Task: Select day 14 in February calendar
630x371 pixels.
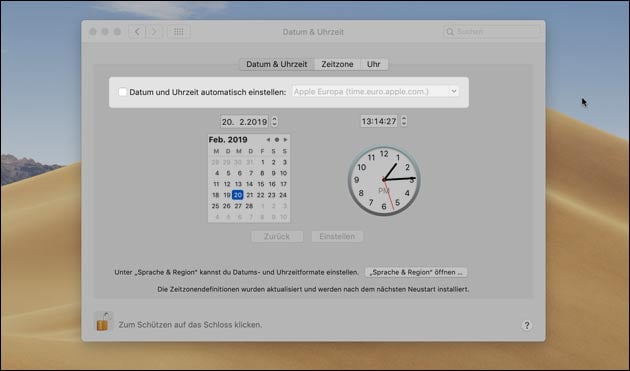Action: coord(250,184)
